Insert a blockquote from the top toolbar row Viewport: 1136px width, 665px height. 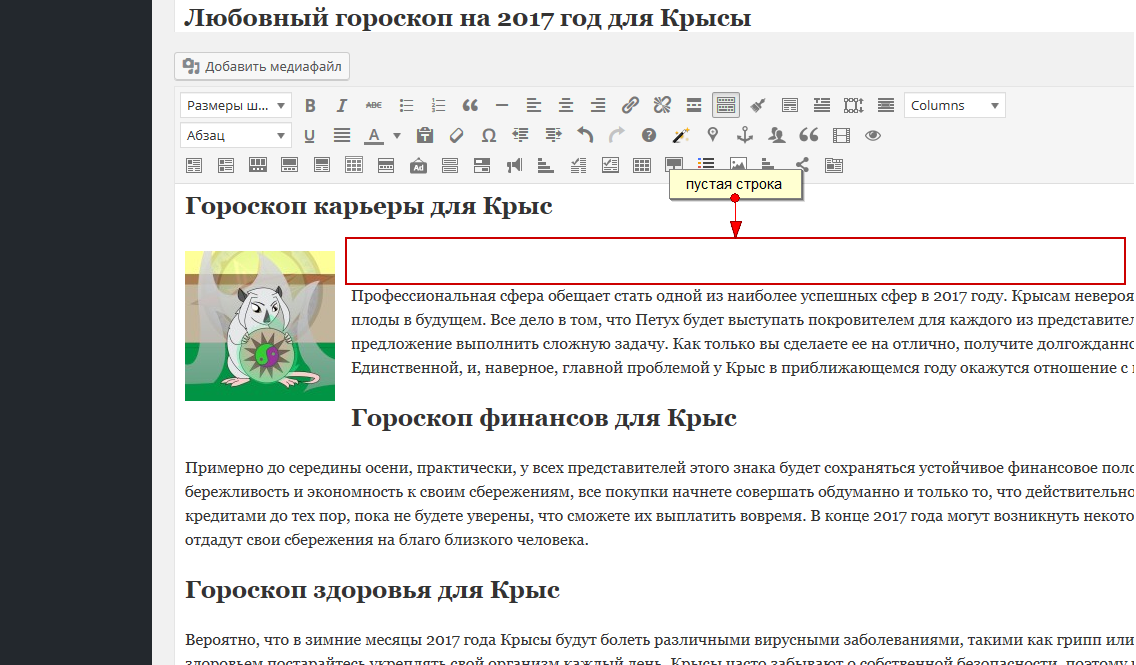[x=469, y=105]
